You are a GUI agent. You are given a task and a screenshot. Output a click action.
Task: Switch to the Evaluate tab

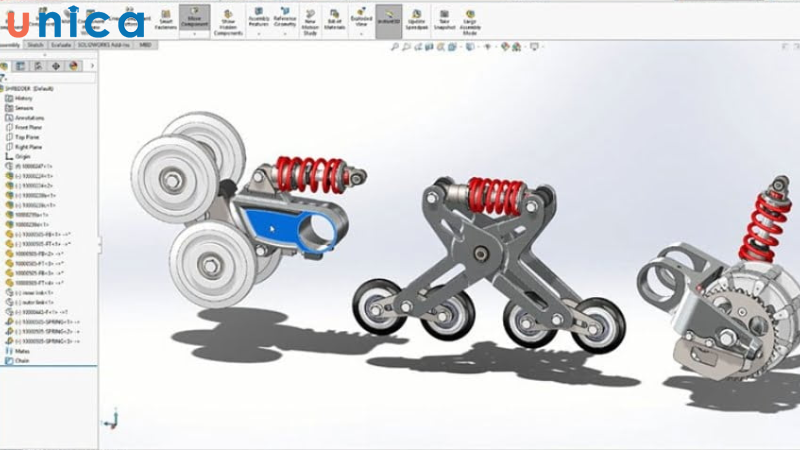pos(61,45)
